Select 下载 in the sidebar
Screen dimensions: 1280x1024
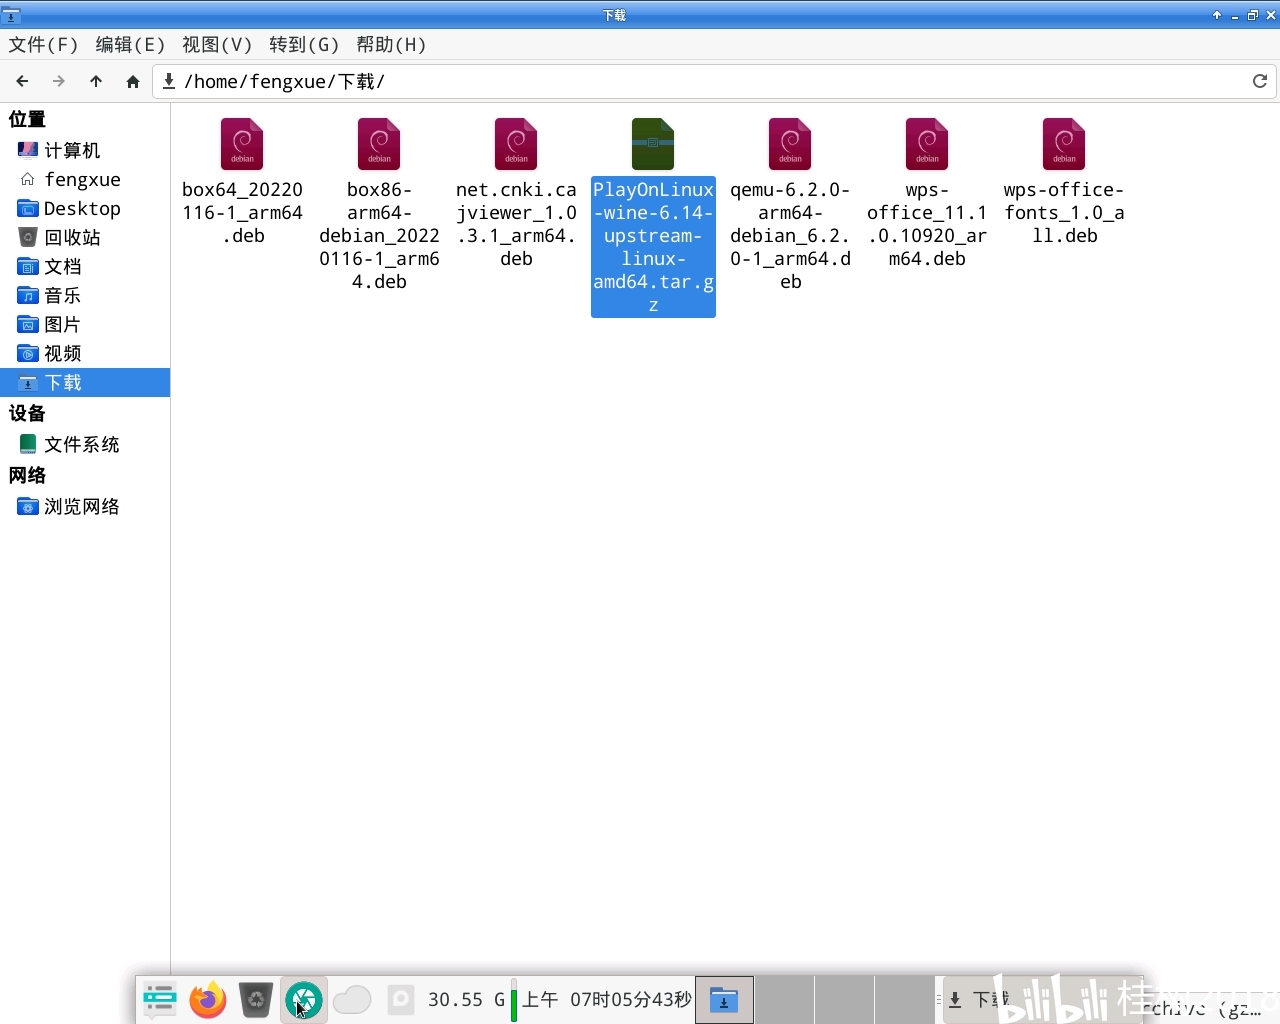pyautogui.click(x=85, y=382)
